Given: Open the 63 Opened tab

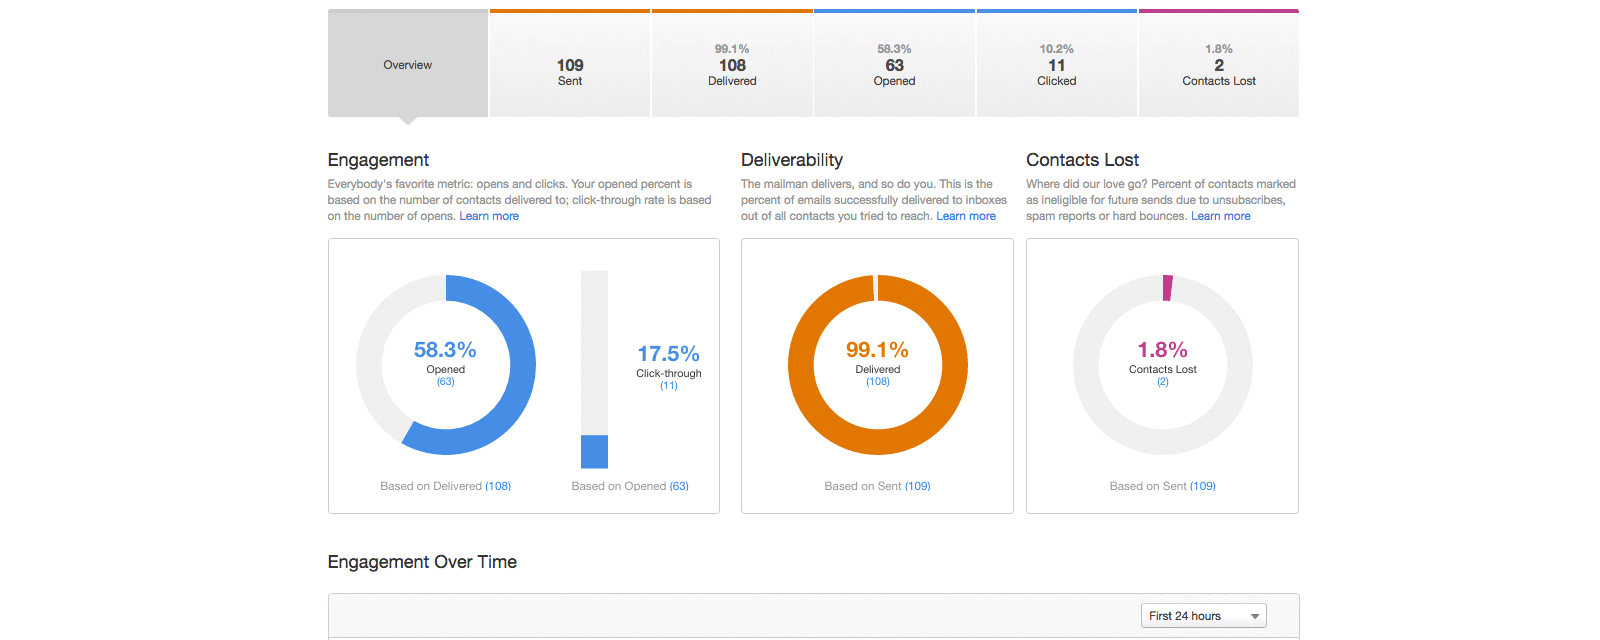Looking at the screenshot, I should 894,64.
